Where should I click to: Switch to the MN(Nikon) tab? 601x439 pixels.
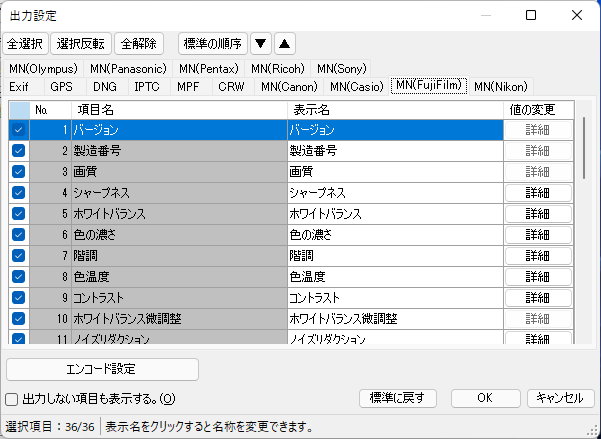click(x=500, y=87)
